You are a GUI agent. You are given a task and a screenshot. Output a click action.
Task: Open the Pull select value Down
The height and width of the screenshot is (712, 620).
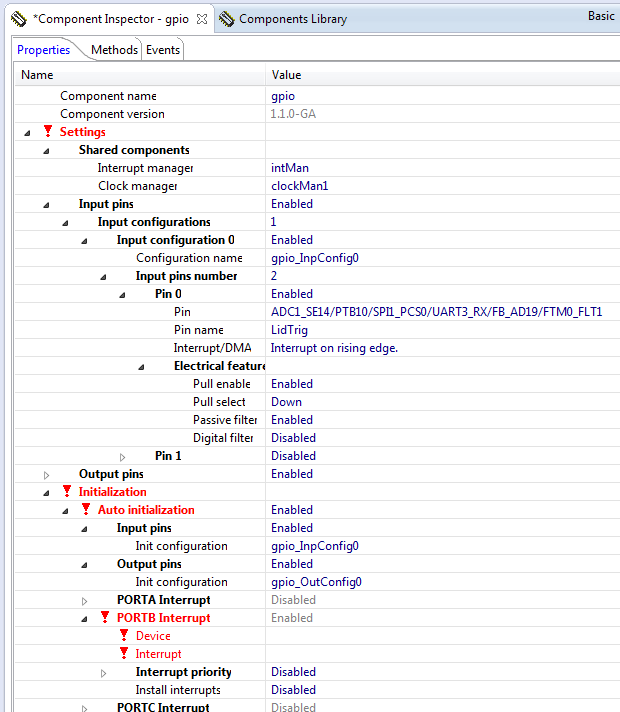click(285, 402)
